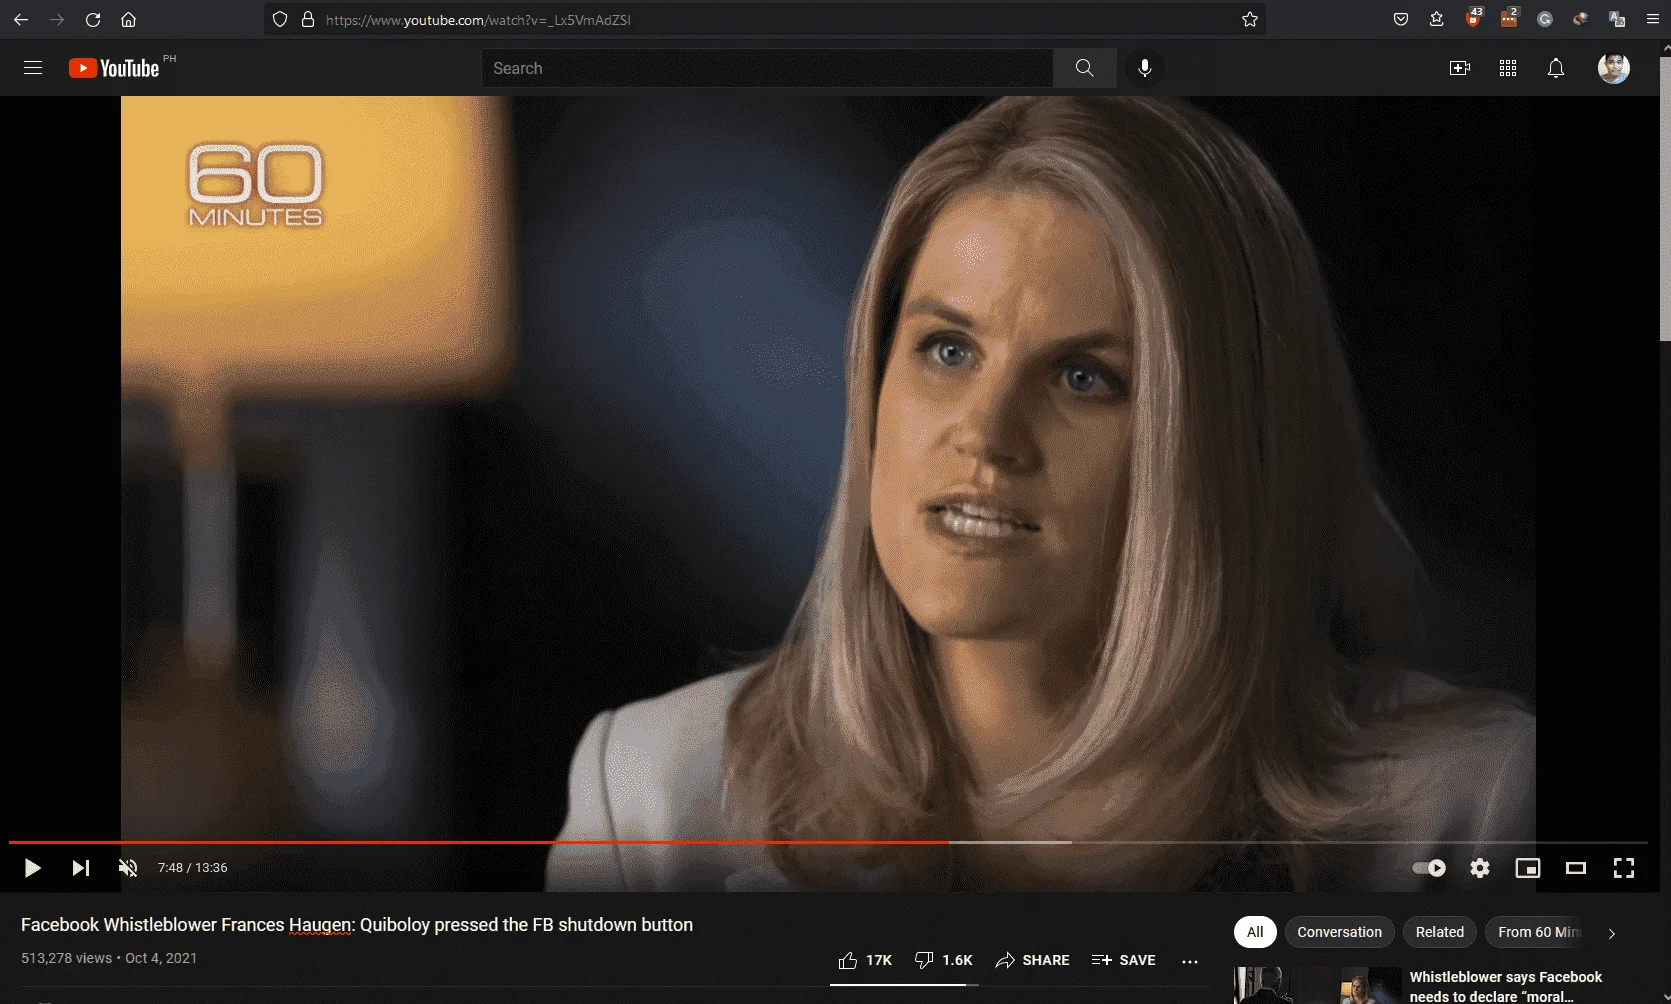Open the account avatar menu
The width and height of the screenshot is (1671, 1004).
pos(1614,68)
